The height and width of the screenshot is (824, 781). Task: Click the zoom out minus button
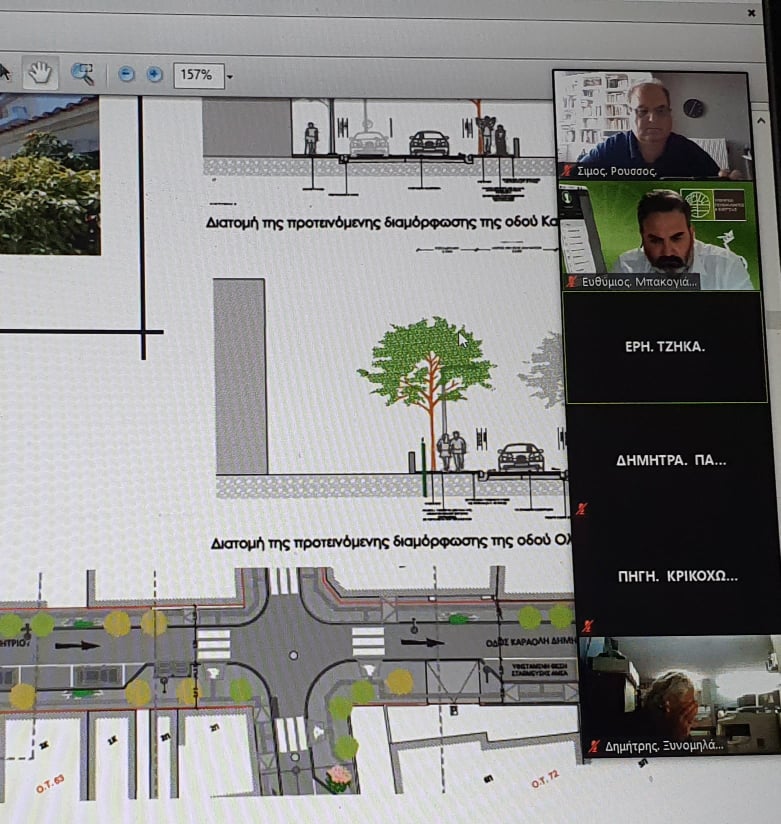coord(126,74)
